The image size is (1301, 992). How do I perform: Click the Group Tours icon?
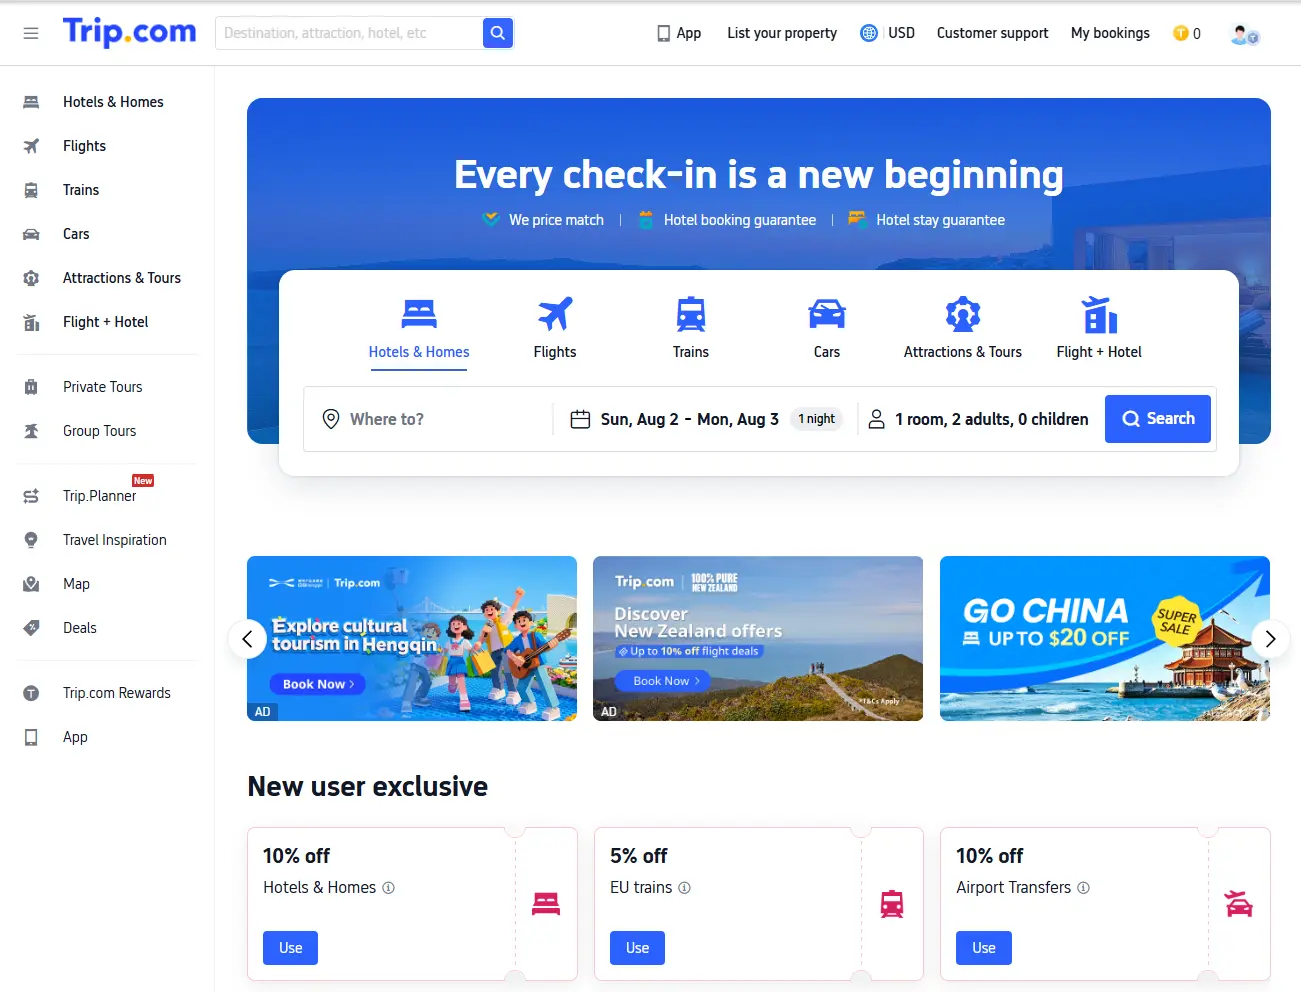click(31, 431)
